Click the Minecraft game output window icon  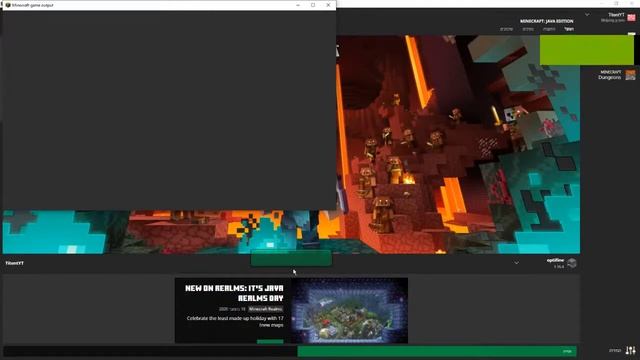(x=8, y=5)
